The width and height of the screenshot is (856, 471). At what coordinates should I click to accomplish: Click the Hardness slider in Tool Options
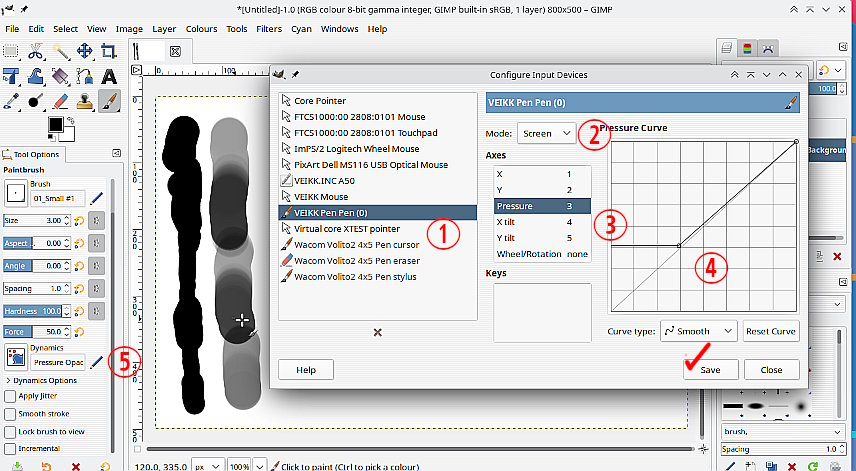pyautogui.click(x=37, y=311)
